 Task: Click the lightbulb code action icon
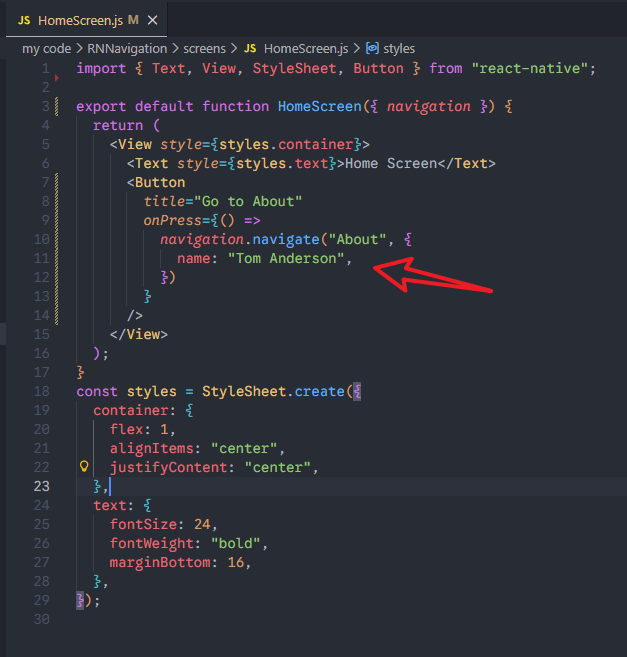coord(84,467)
